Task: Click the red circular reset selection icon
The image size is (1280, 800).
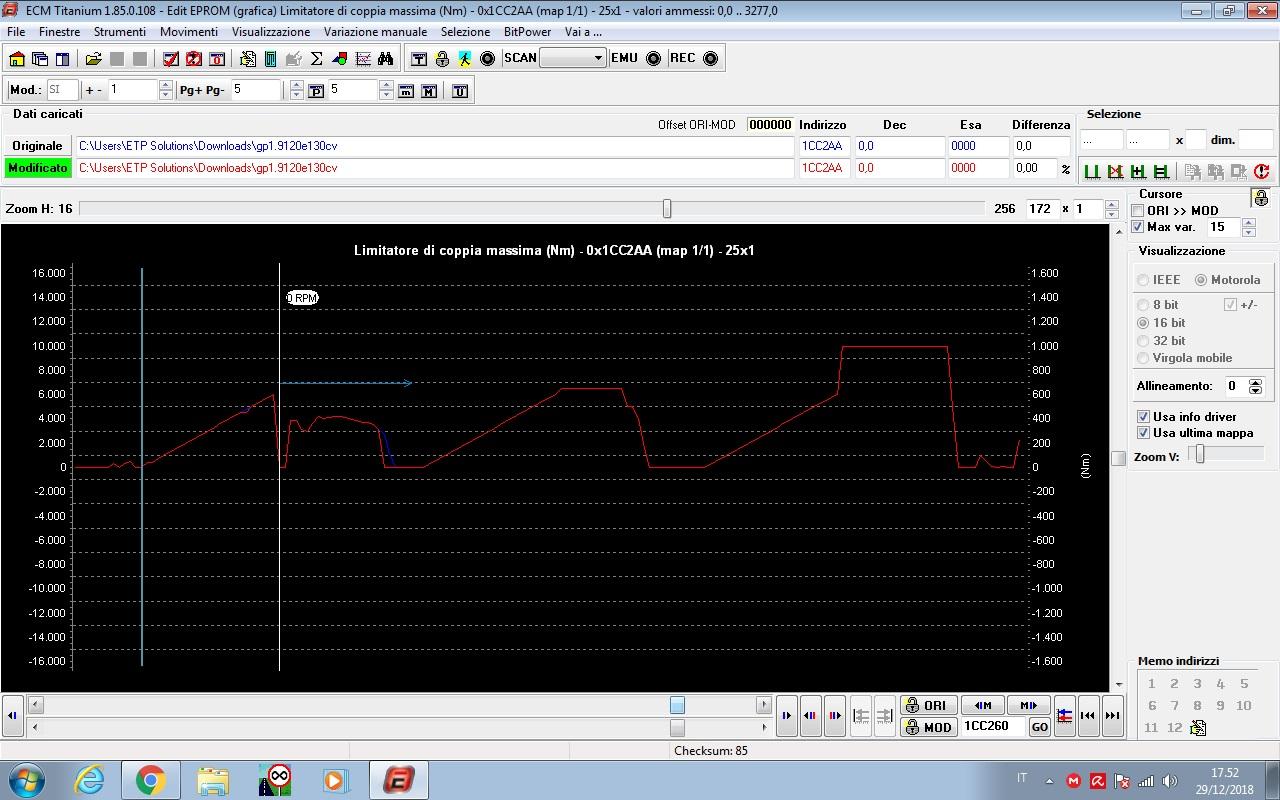Action: coord(1261,171)
